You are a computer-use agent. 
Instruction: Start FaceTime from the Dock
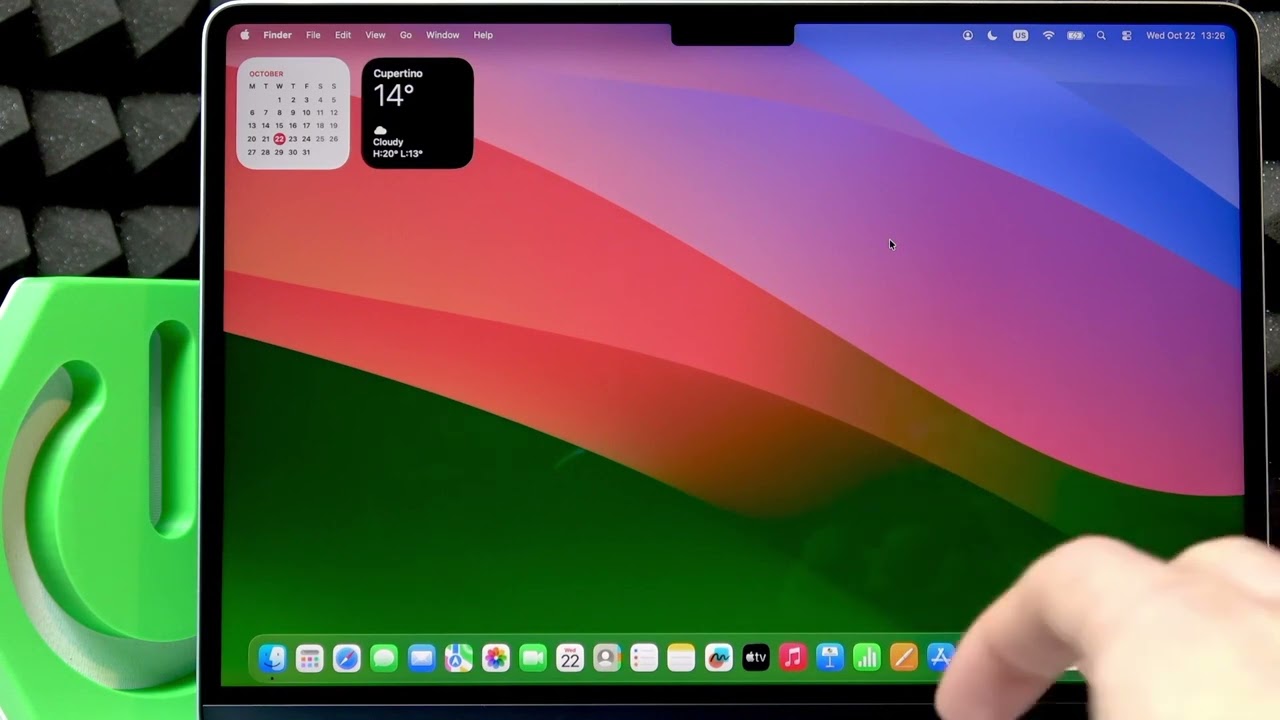tap(533, 657)
